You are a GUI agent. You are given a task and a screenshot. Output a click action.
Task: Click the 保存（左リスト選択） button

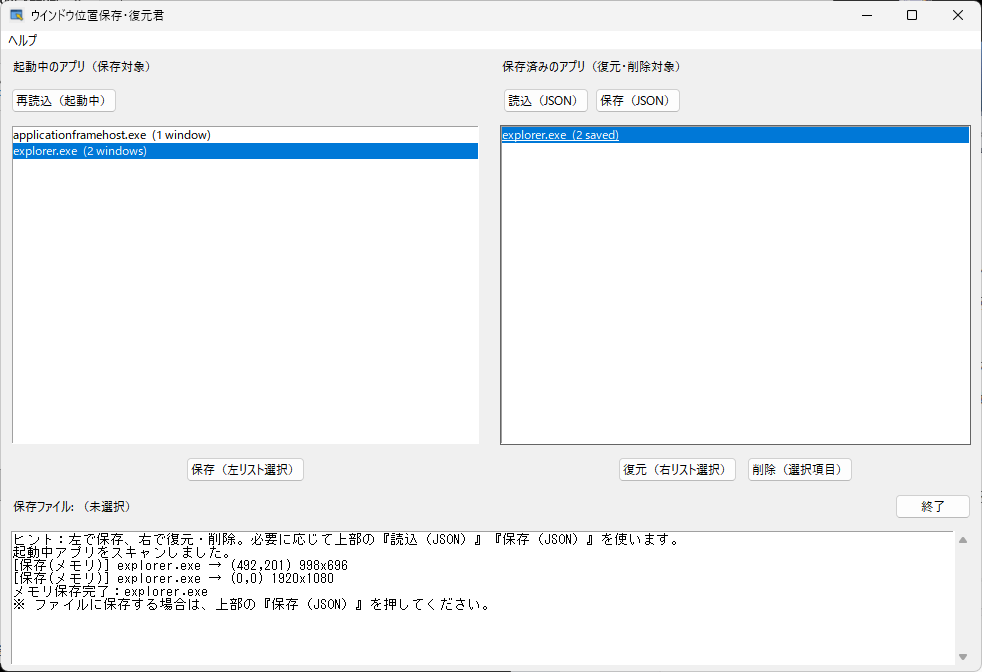246,470
